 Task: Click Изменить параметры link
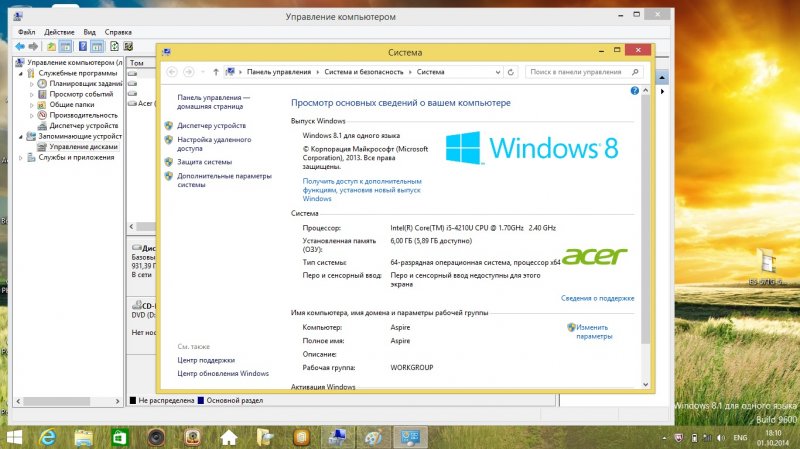click(594, 332)
